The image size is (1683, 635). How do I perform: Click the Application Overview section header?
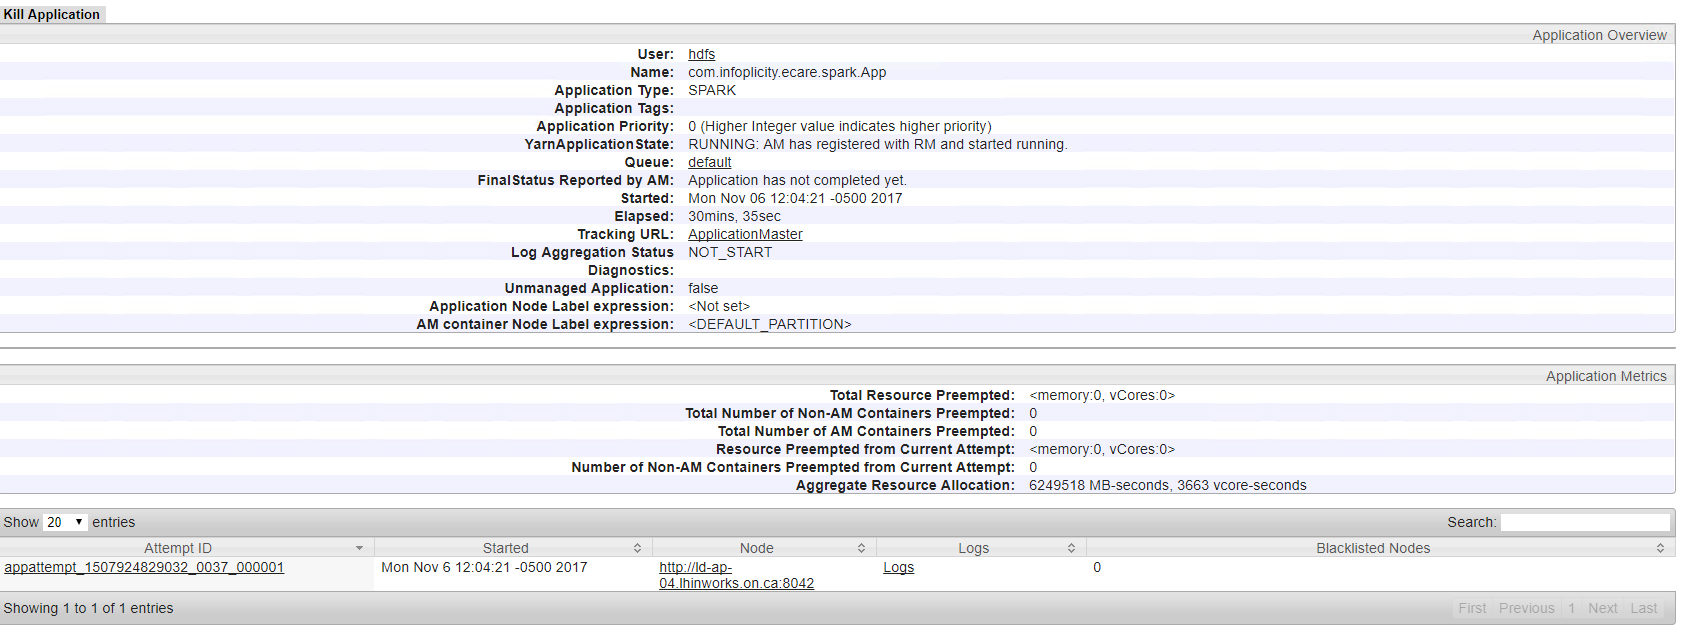1599,35
